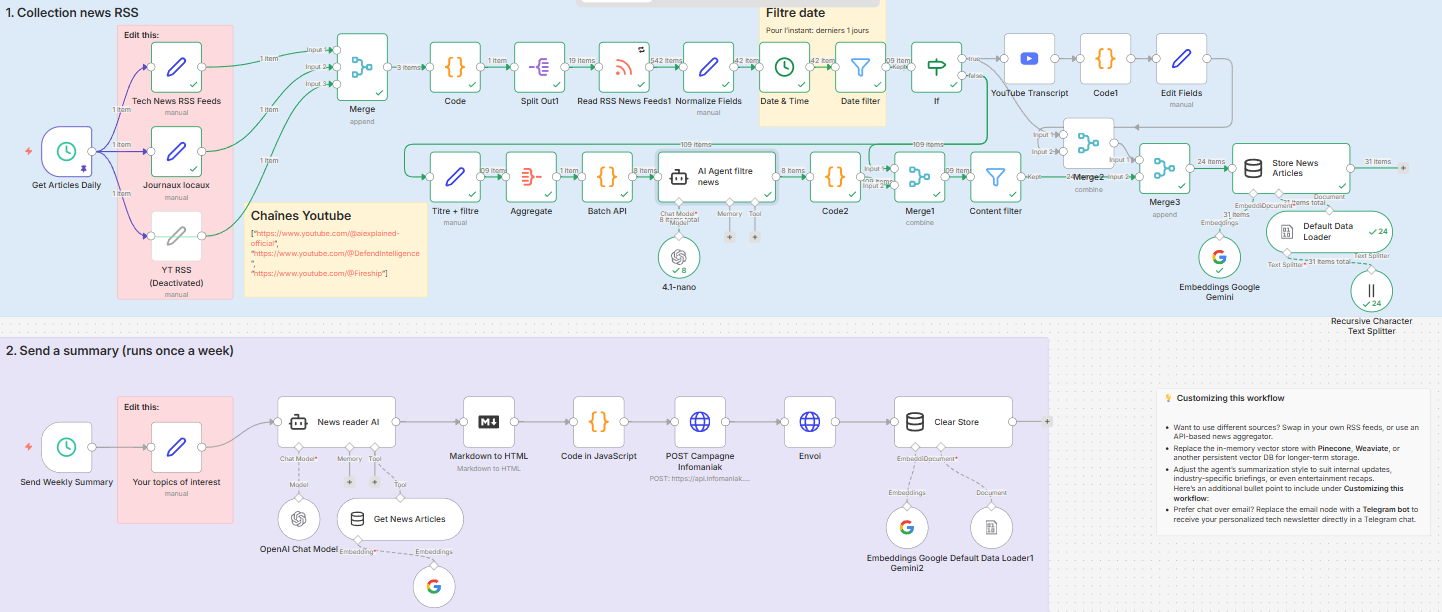Add a node after Store News Articles output
Screen dimensions: 1442x612
pos(1403,167)
